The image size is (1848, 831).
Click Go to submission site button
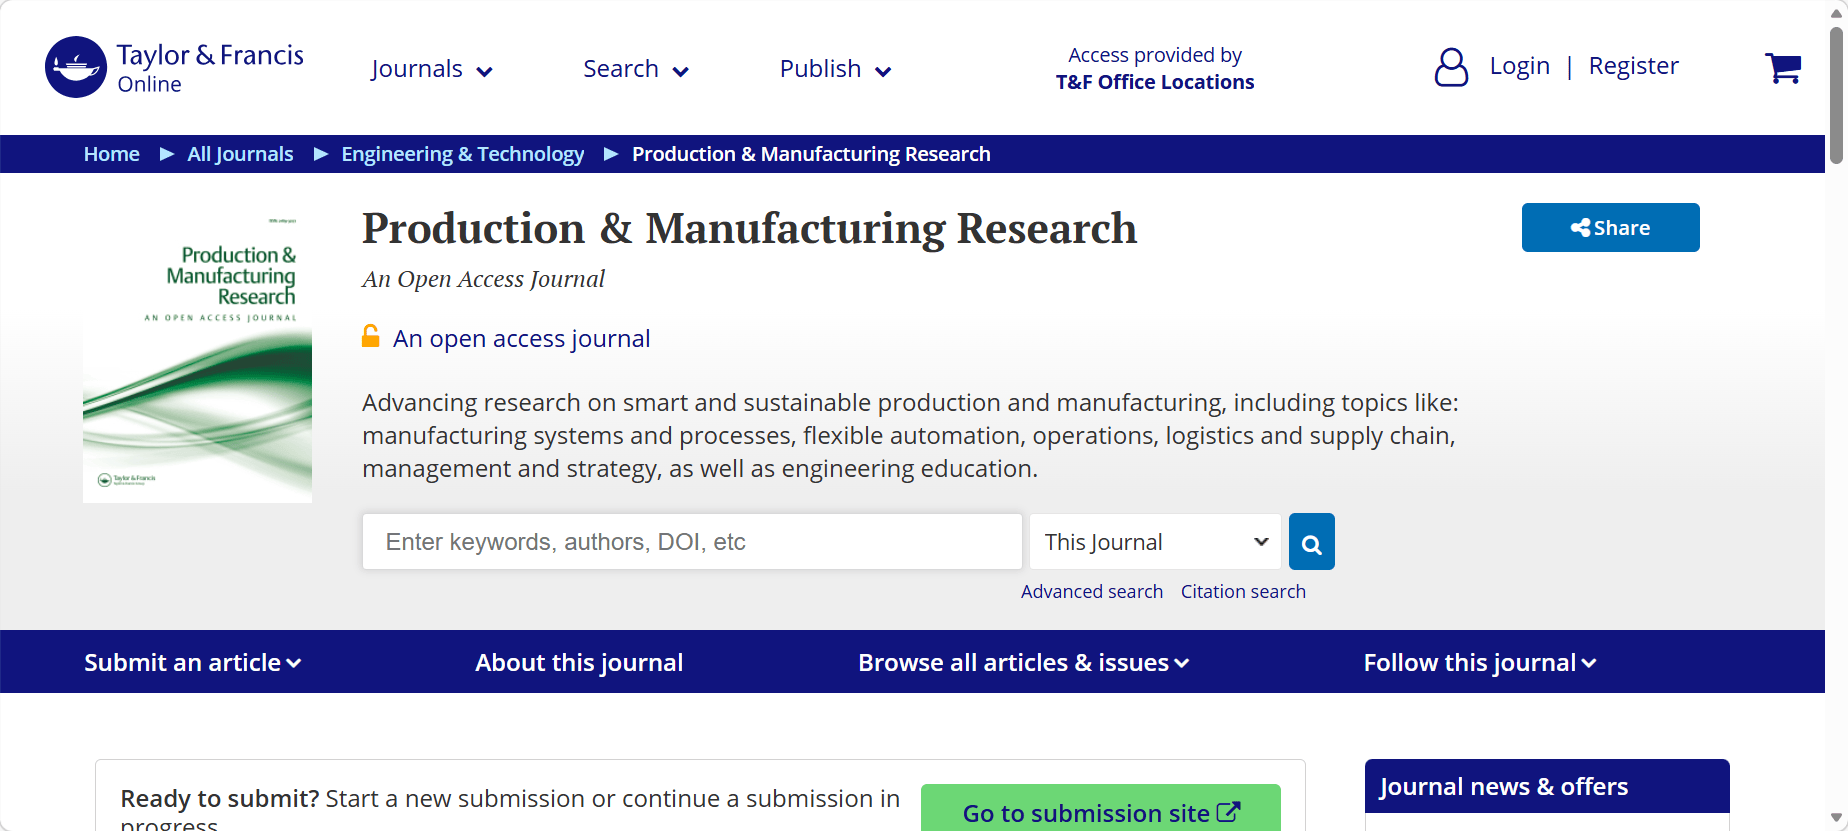point(1101,808)
